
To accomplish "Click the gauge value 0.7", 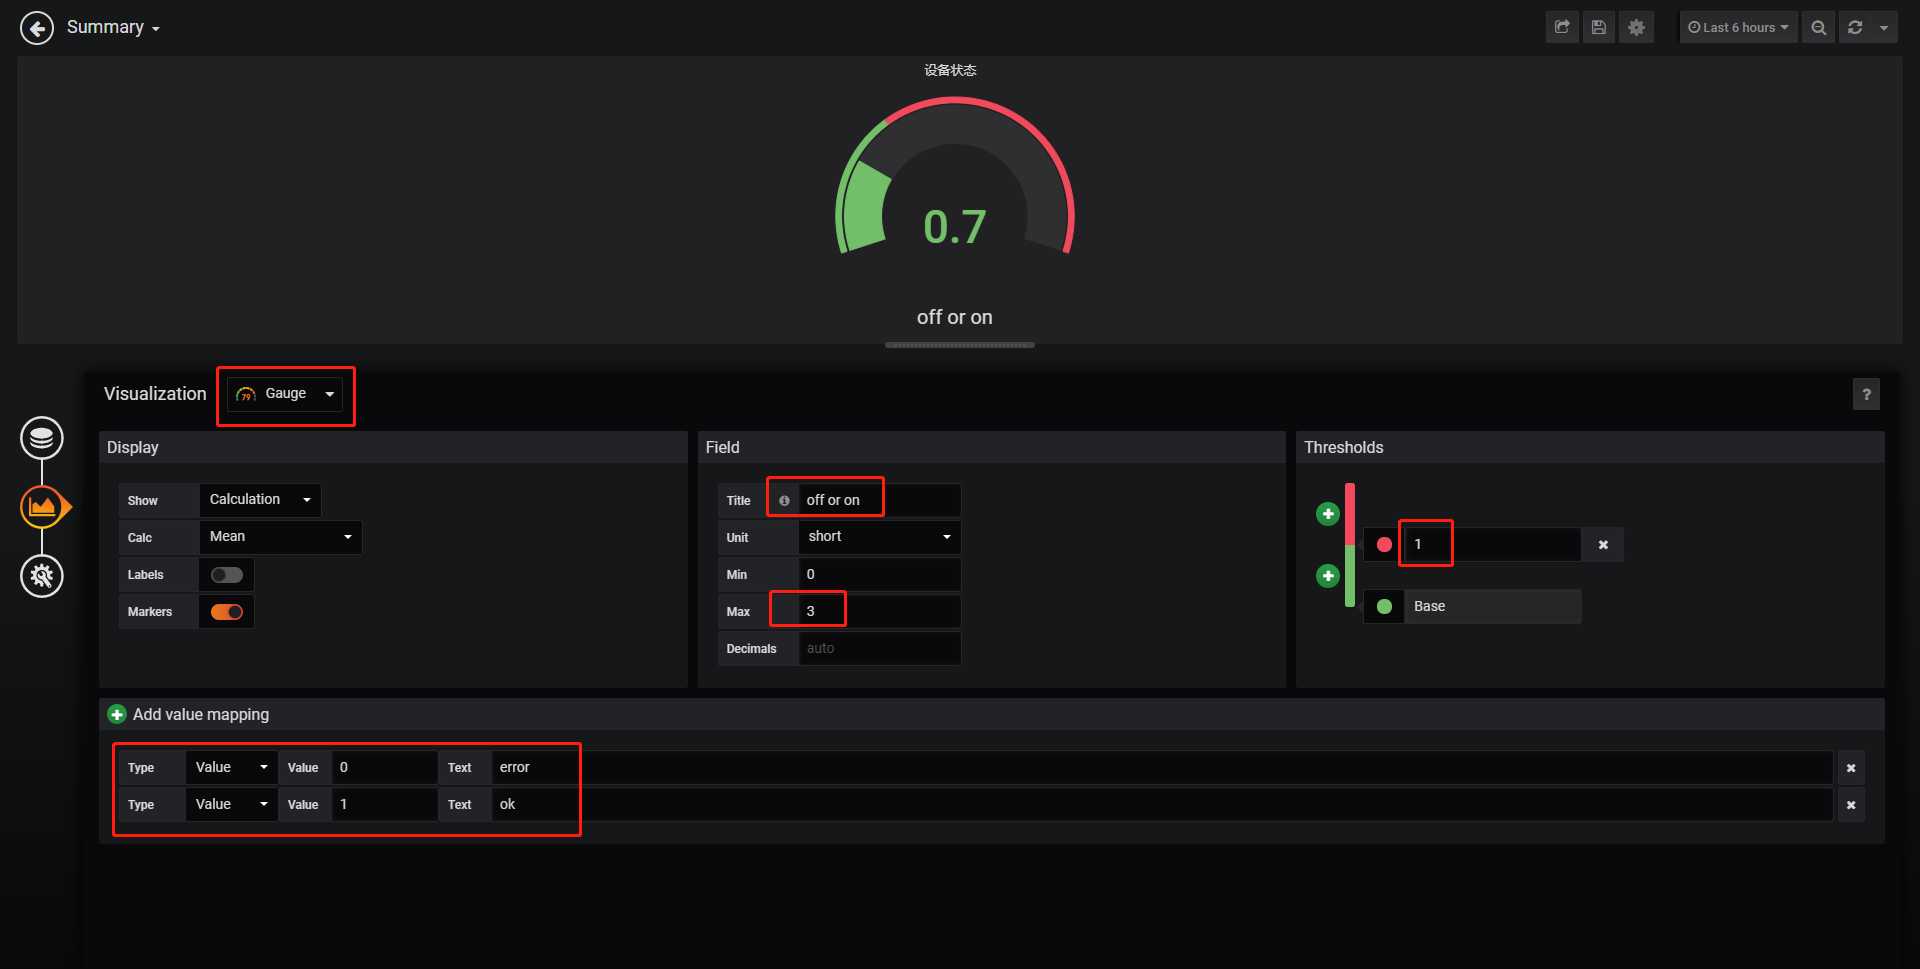I will [x=955, y=227].
